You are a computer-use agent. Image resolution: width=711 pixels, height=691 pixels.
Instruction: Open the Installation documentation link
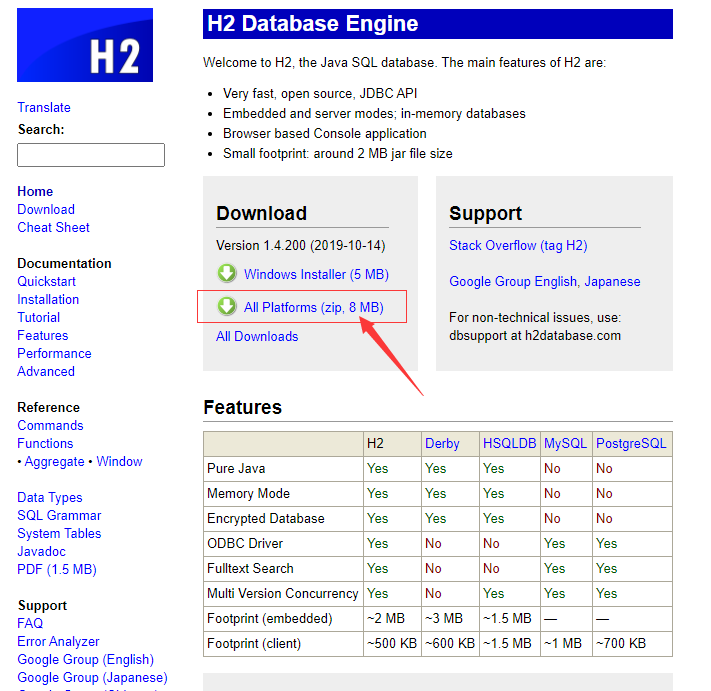pyautogui.click(x=48, y=299)
